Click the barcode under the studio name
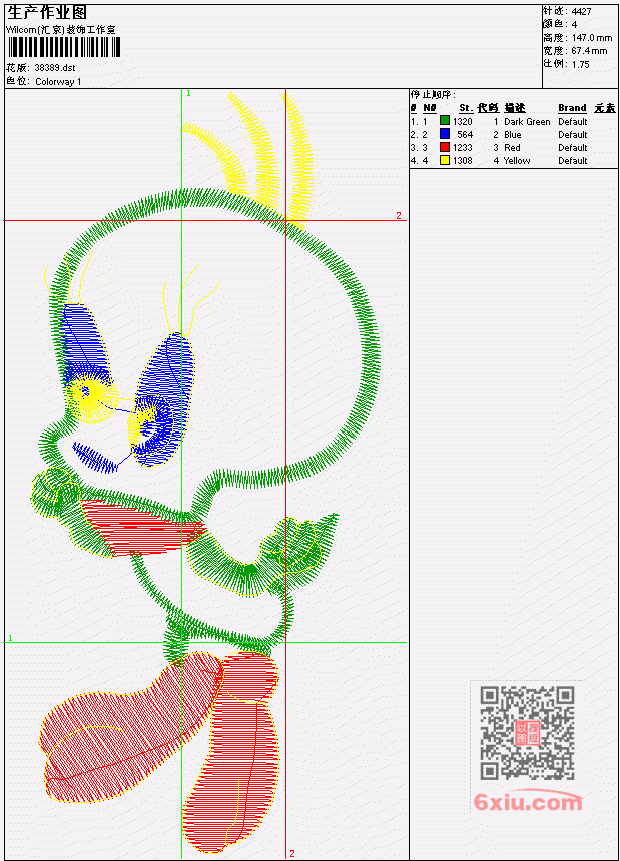Image resolution: width=620 pixels, height=861 pixels. tap(64, 47)
